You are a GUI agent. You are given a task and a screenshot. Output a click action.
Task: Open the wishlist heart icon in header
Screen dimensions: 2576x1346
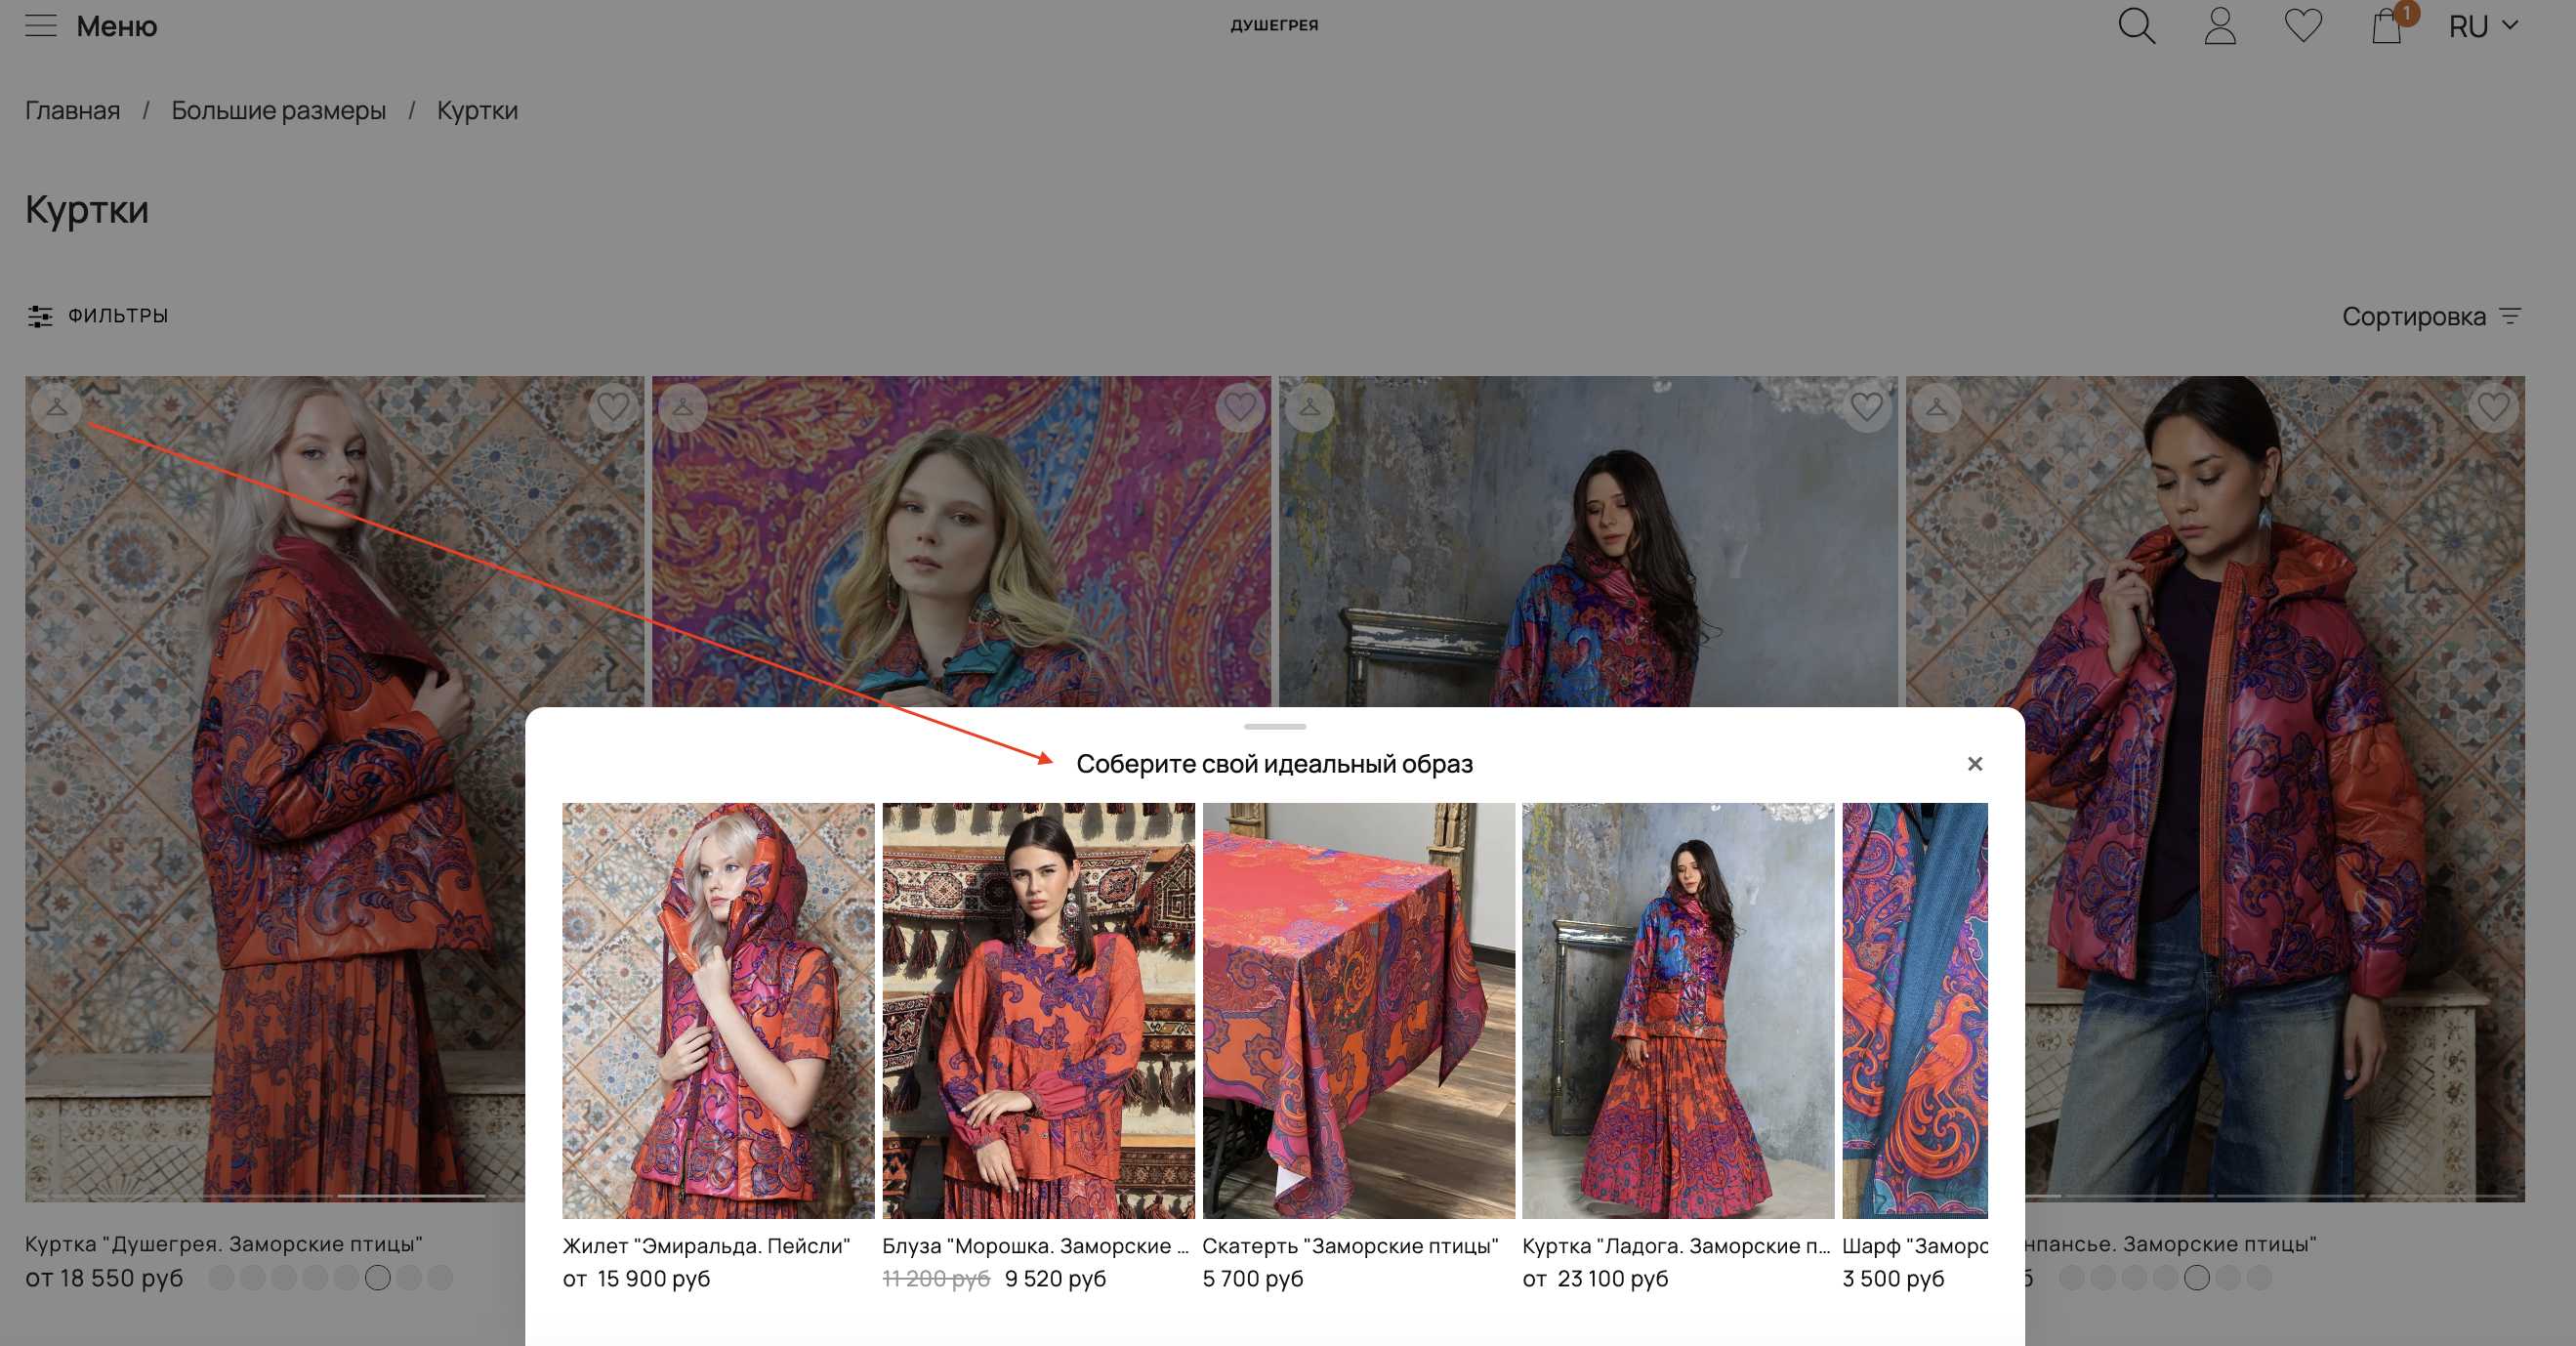[2303, 26]
